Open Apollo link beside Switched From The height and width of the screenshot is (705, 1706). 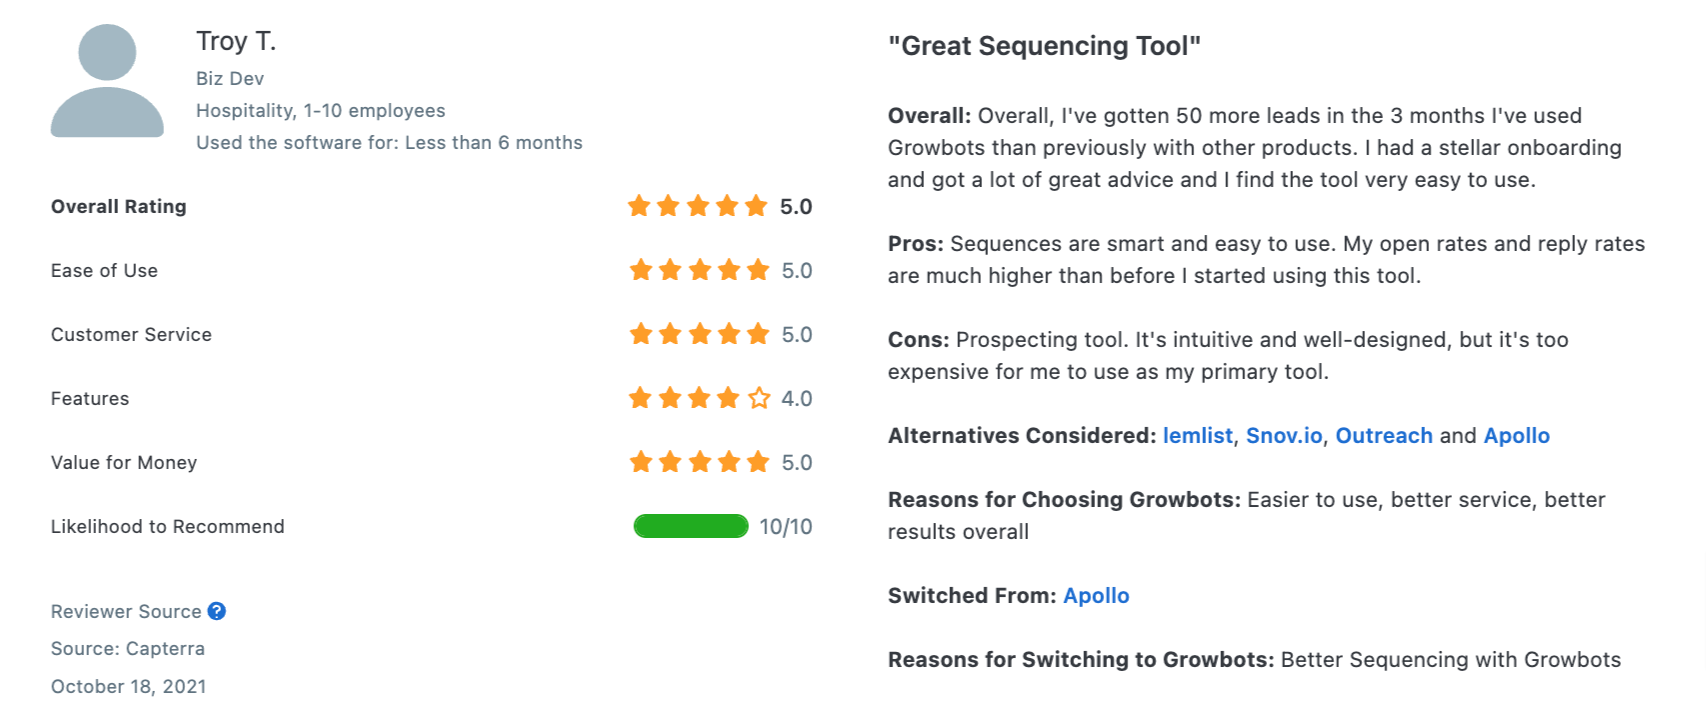pos(1096,596)
